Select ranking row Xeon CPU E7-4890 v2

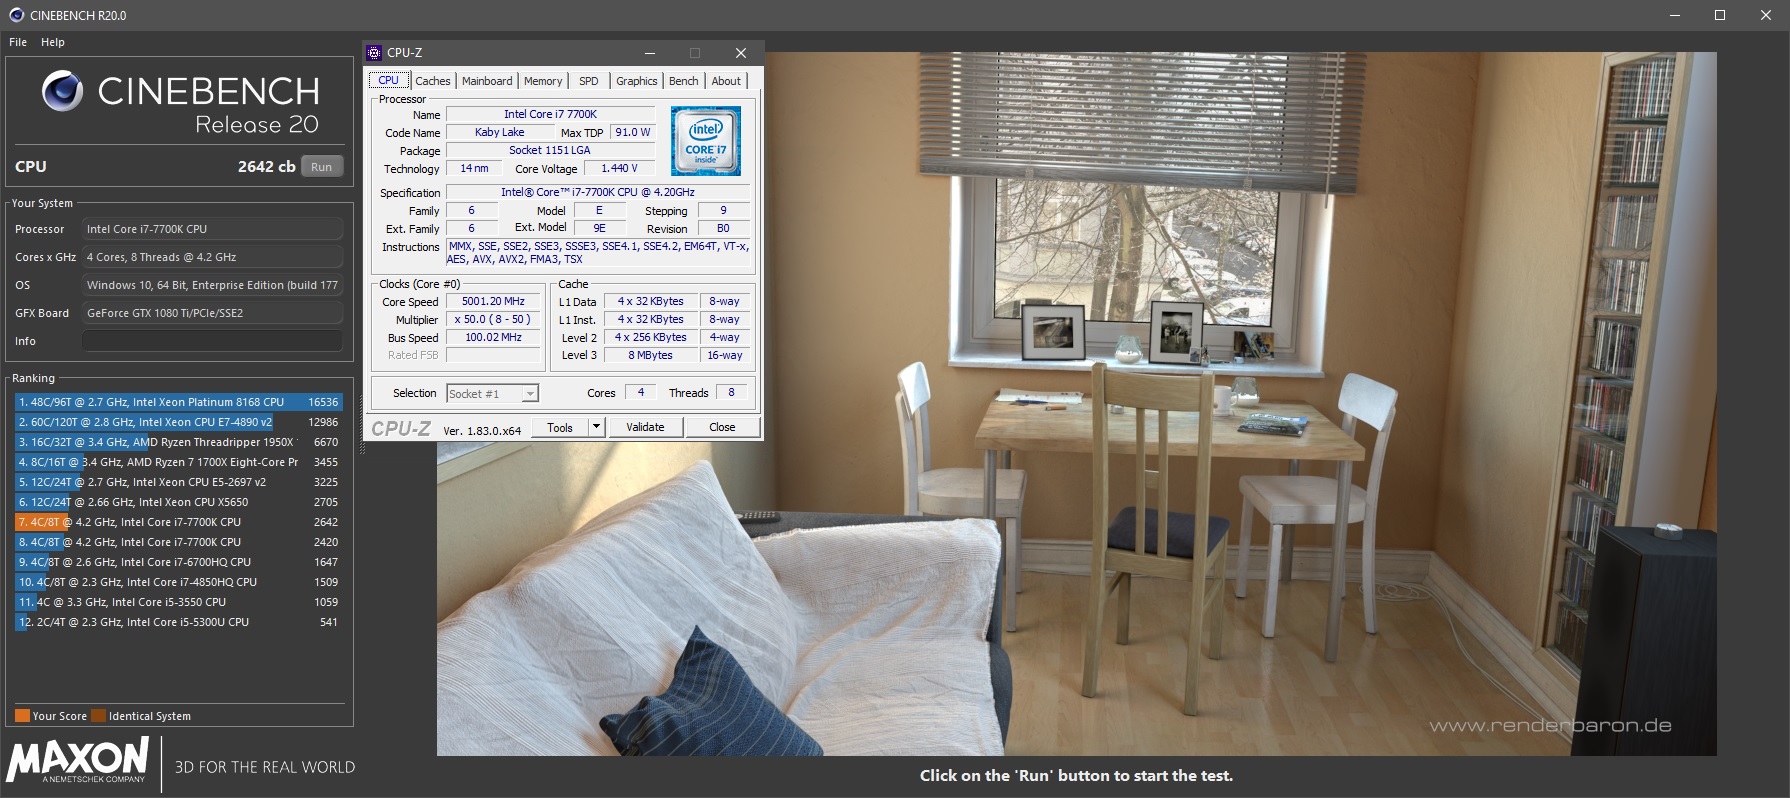pyautogui.click(x=179, y=422)
